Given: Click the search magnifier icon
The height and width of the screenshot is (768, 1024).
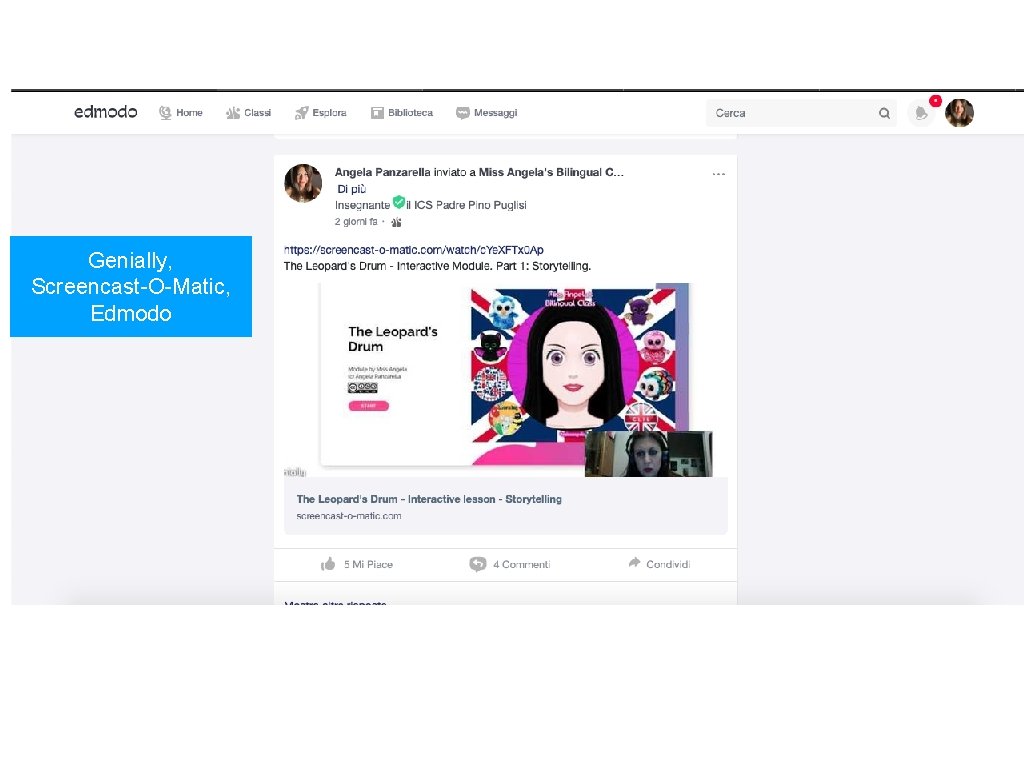Looking at the screenshot, I should pos(884,113).
